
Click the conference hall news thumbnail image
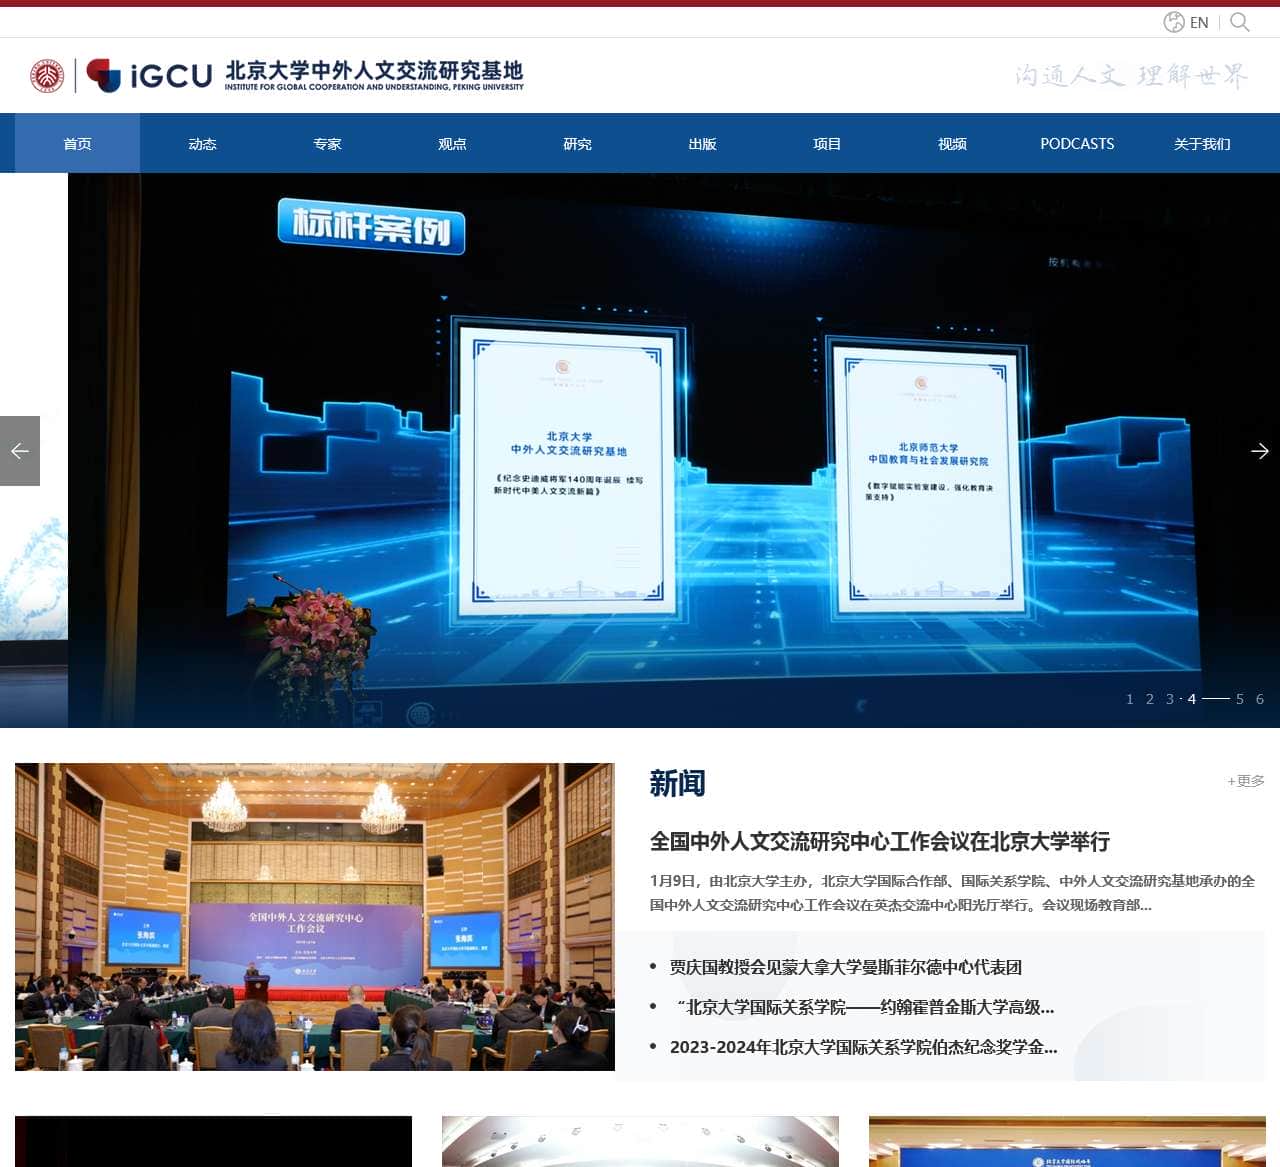(315, 917)
